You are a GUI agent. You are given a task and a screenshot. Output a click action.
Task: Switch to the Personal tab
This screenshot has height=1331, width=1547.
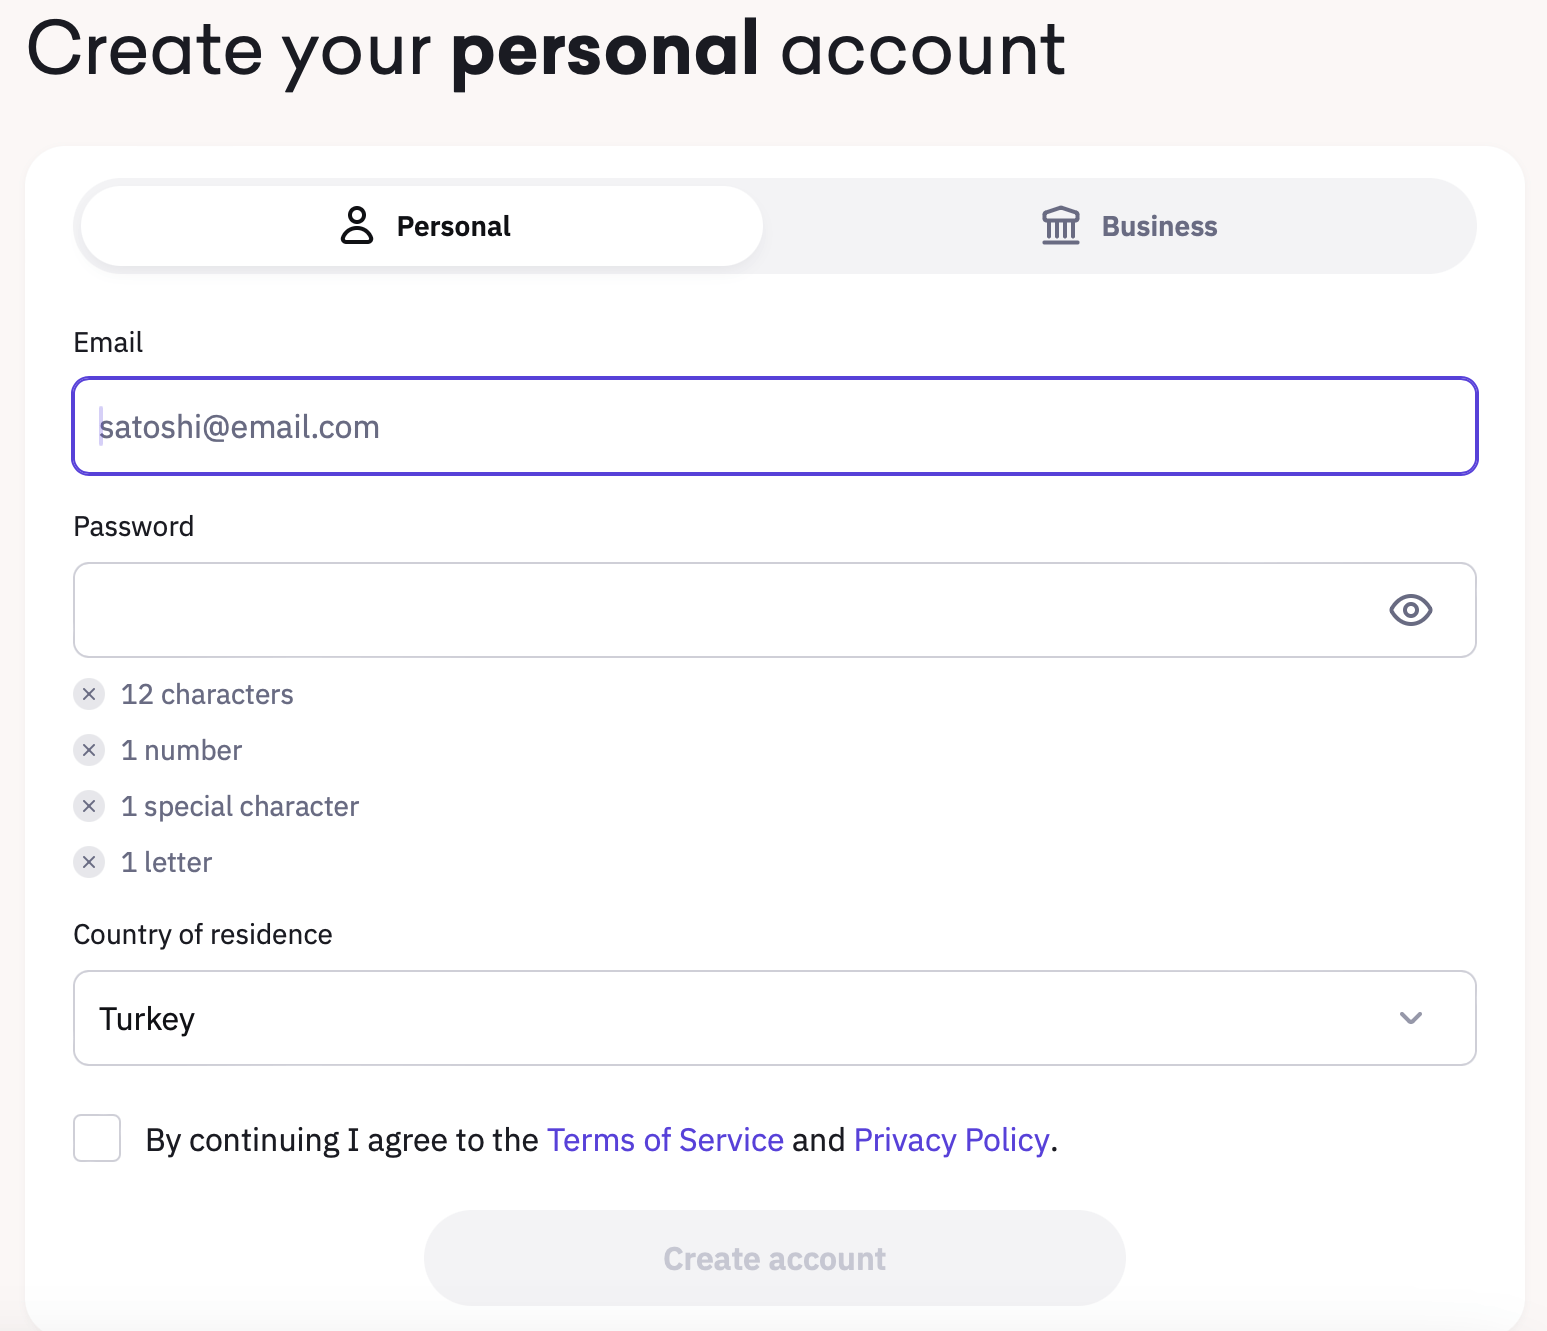coord(422,226)
